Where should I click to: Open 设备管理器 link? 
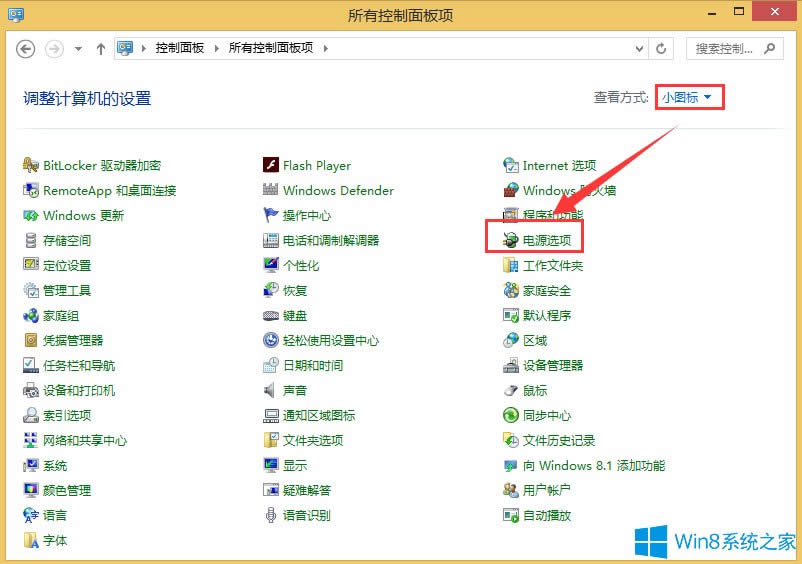click(553, 366)
